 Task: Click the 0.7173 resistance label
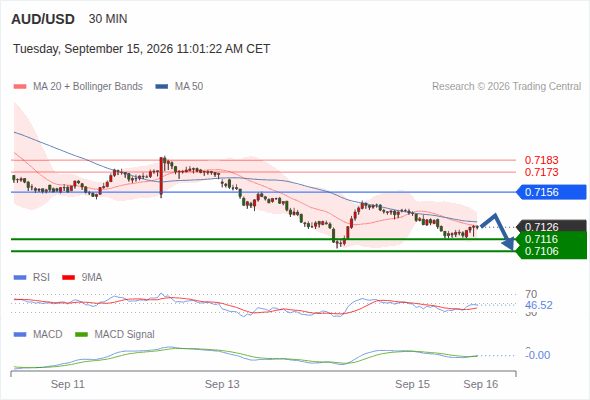541,172
